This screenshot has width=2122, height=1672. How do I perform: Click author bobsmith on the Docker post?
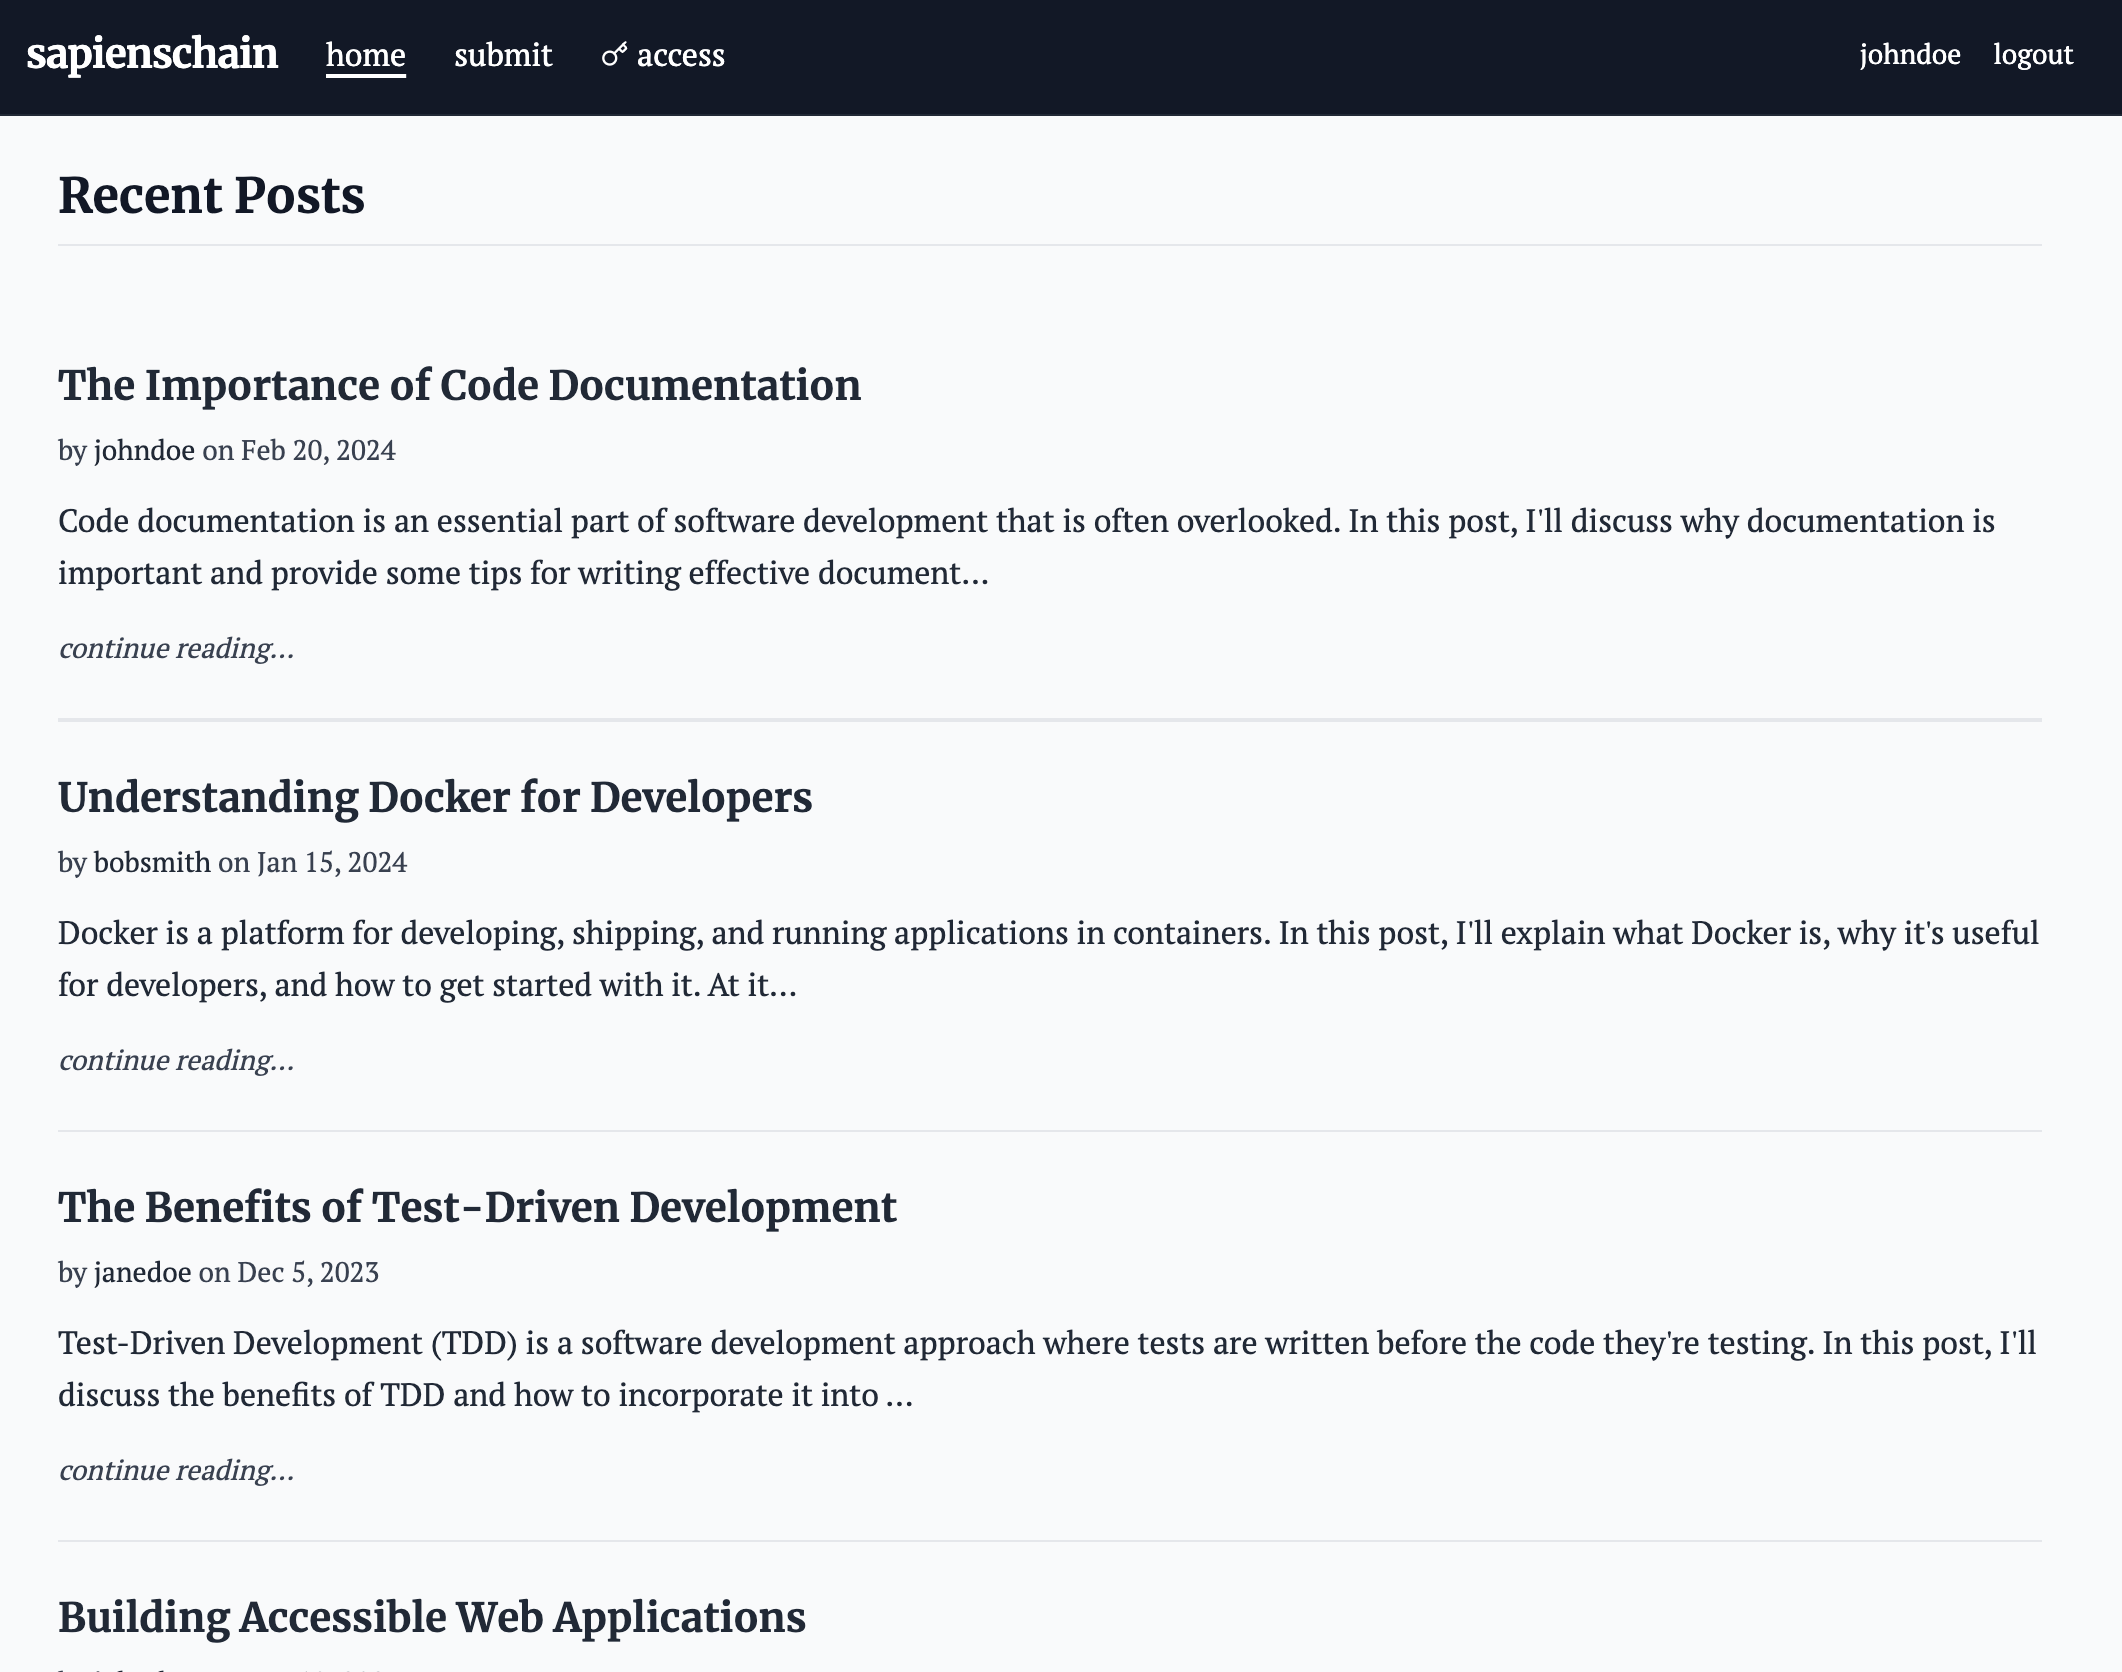pos(152,862)
